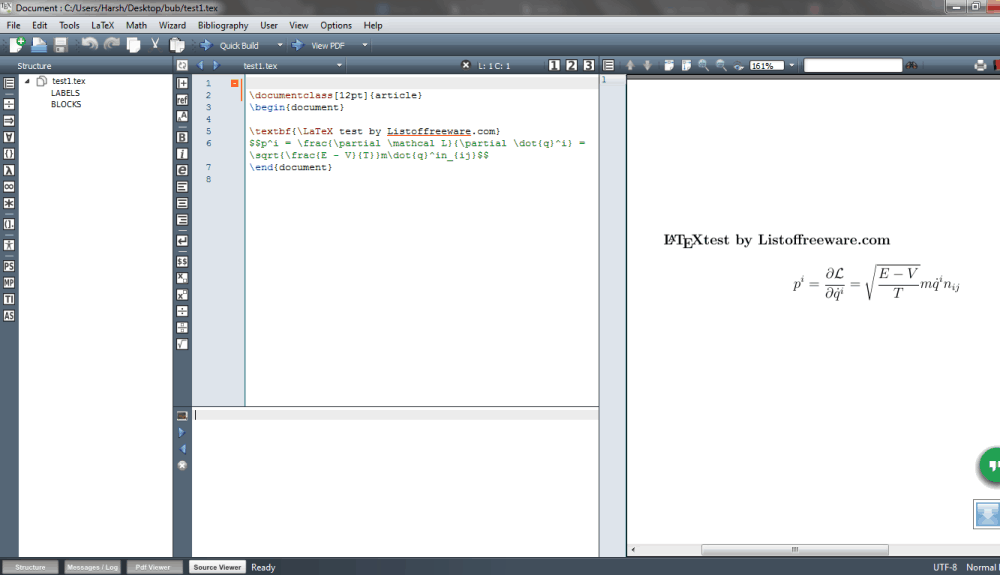Open the MetaPost commands panel (MP icon)
Screen dimensions: 1000x575
coord(9,282)
